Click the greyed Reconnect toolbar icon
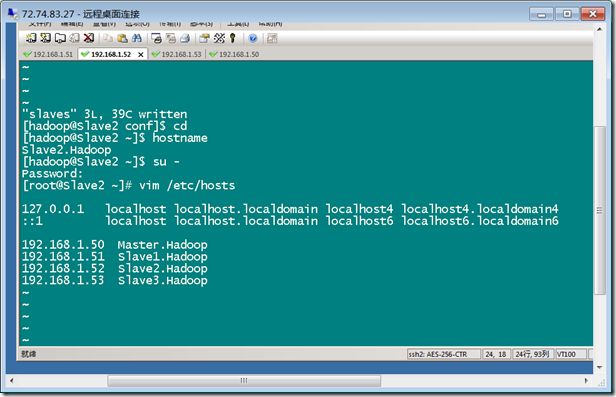The height and width of the screenshot is (397, 616). tap(75, 38)
